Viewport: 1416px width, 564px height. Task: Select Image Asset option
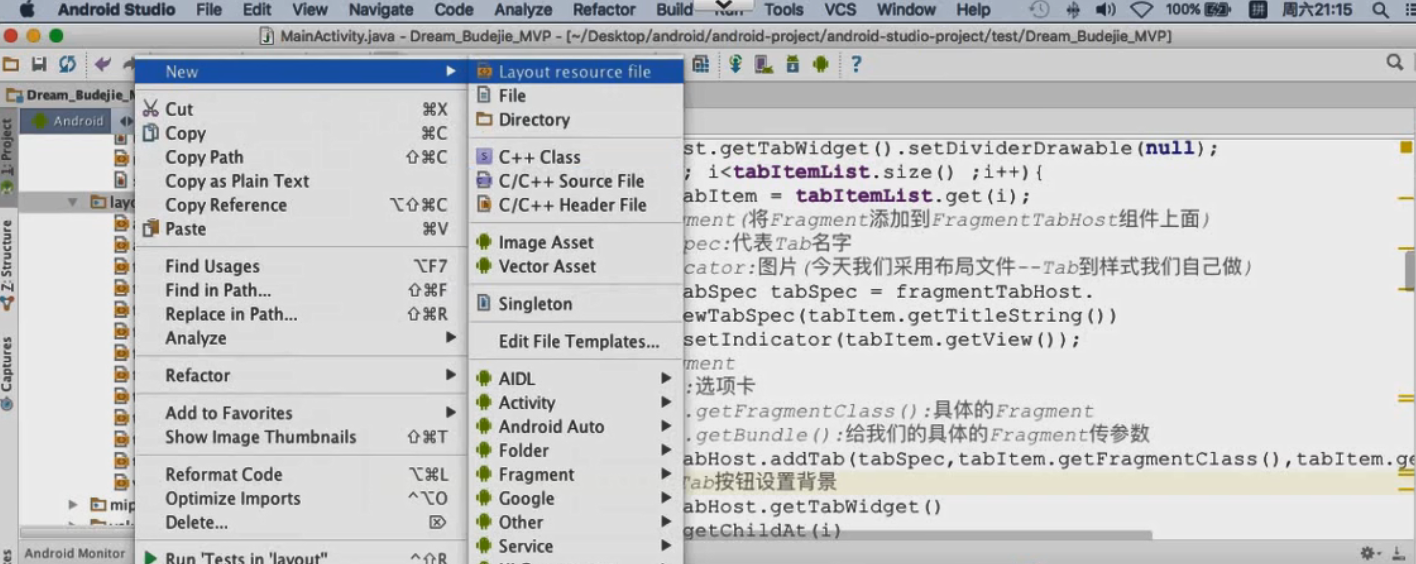(x=576, y=243)
